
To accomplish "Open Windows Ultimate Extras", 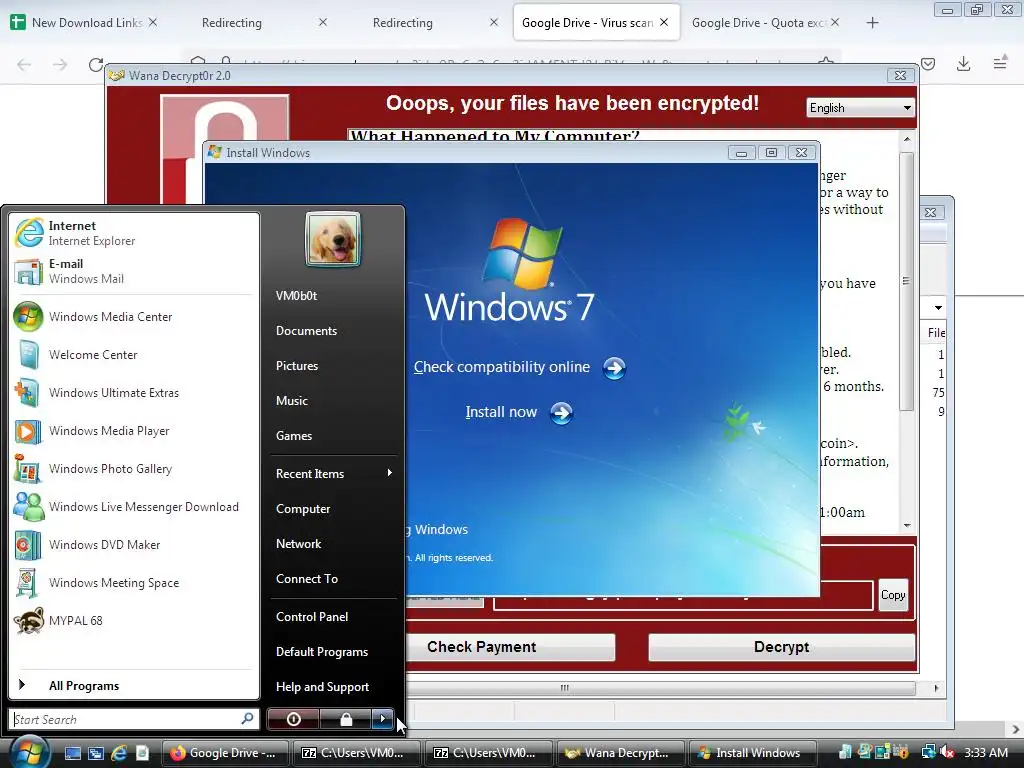I will click(x=134, y=392).
